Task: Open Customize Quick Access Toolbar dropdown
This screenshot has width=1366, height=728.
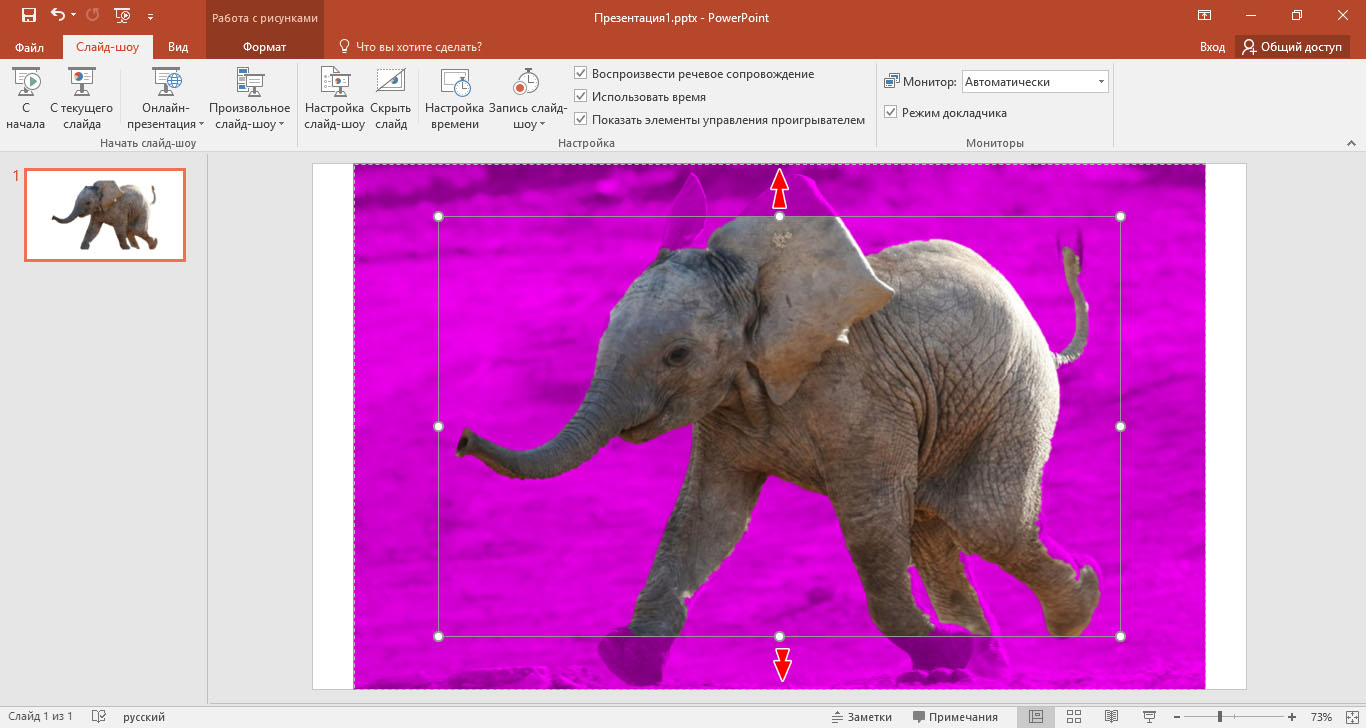Action: 150,16
